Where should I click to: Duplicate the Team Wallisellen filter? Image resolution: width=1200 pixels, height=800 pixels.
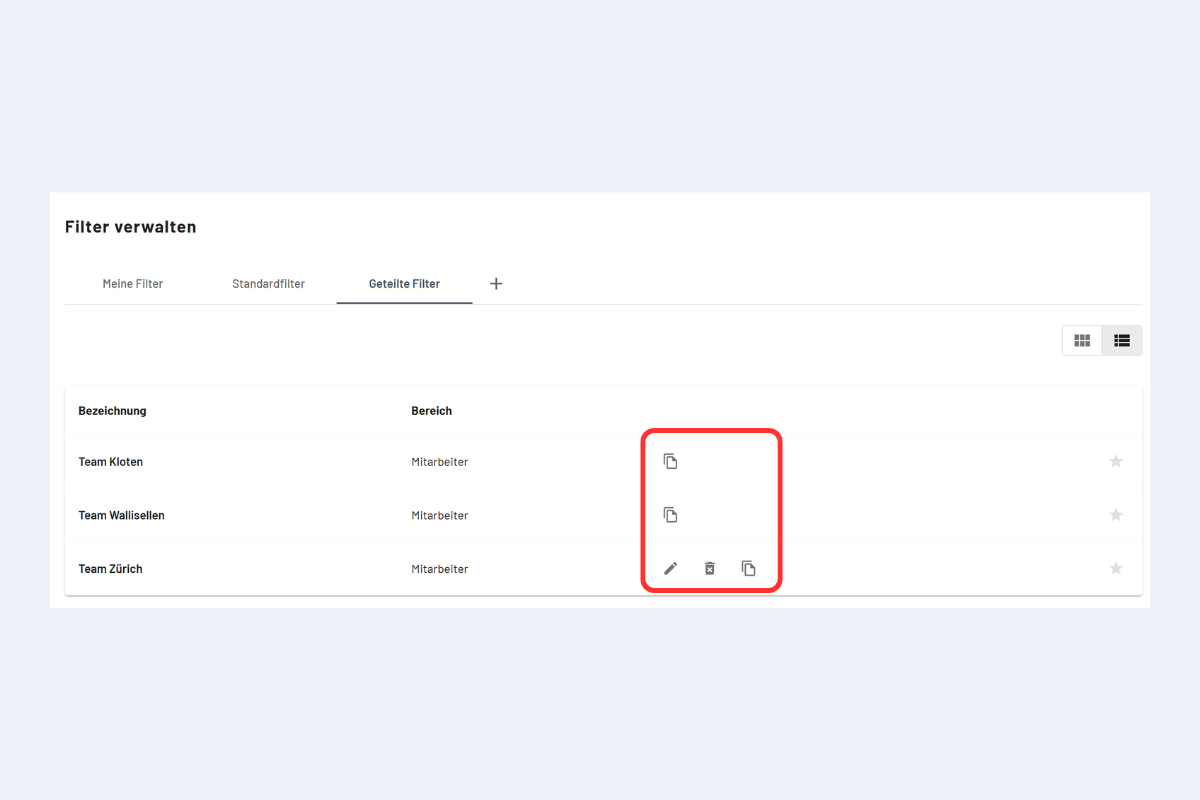coord(671,515)
